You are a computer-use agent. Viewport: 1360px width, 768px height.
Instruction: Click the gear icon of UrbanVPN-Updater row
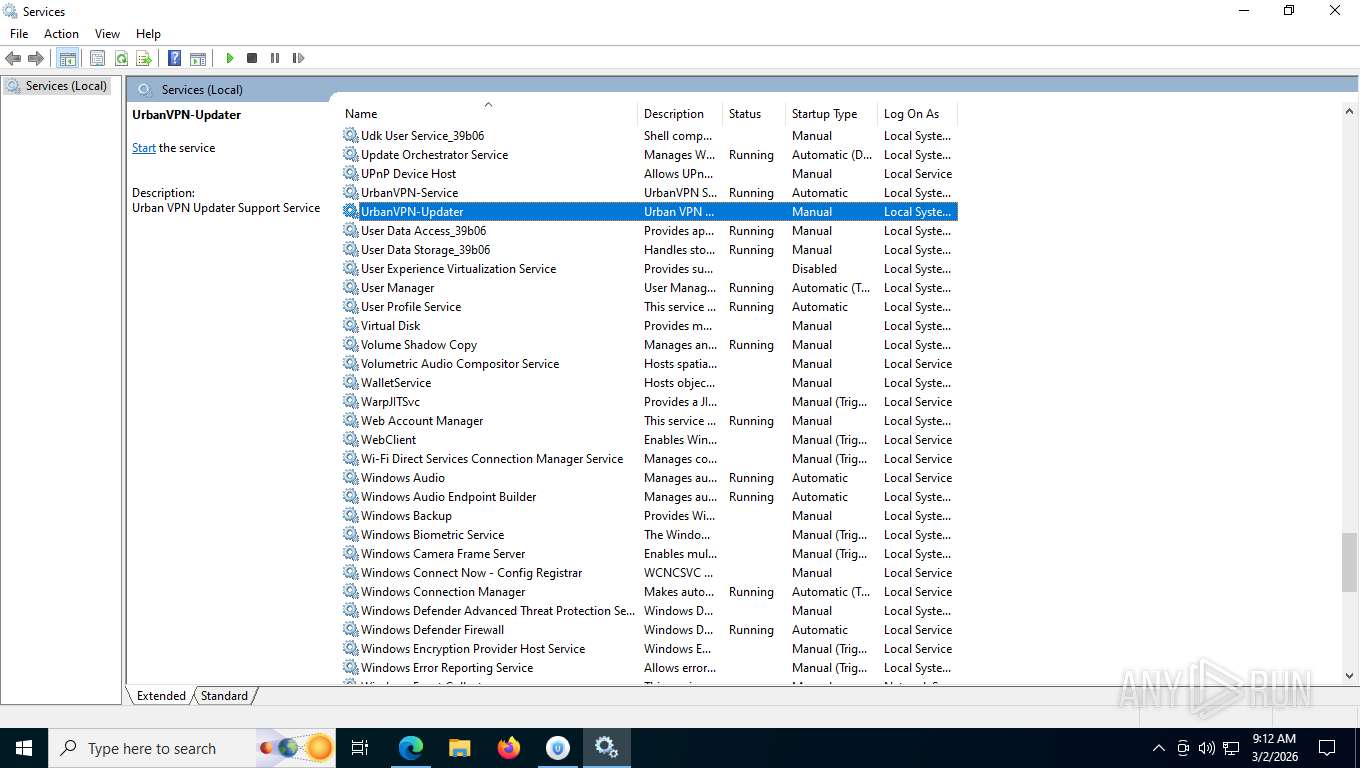tap(350, 212)
